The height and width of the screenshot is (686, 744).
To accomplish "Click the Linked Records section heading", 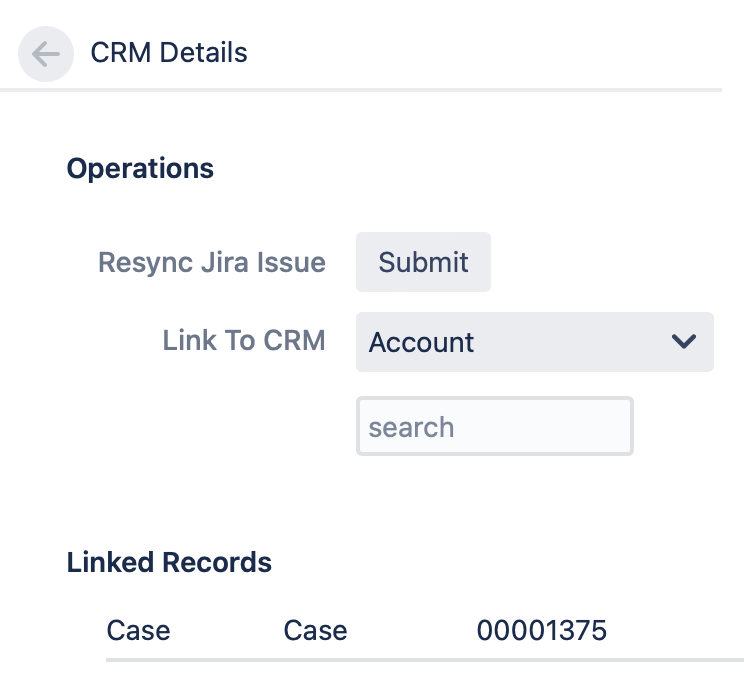I will 169,562.
